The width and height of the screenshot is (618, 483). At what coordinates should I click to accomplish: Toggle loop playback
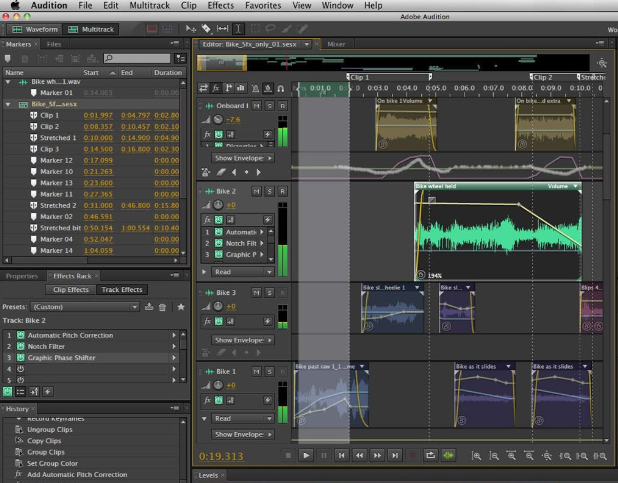(430, 455)
